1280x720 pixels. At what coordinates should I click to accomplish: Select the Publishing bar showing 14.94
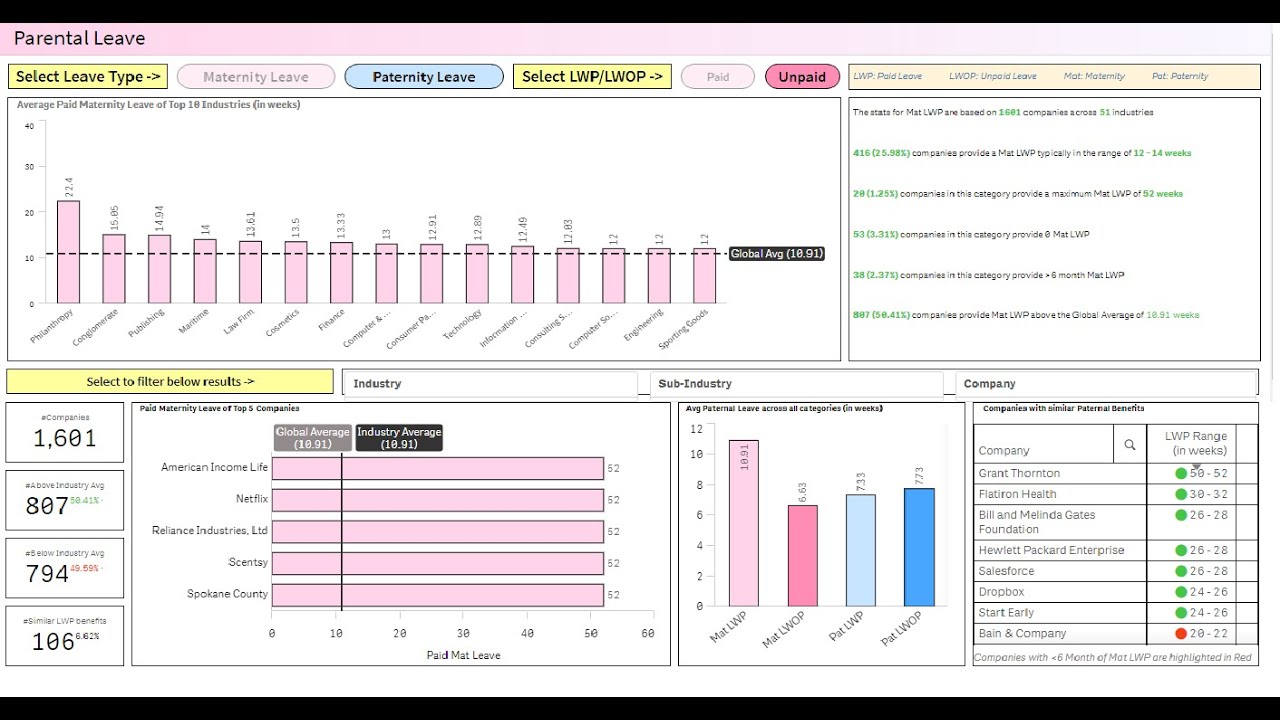pos(160,269)
